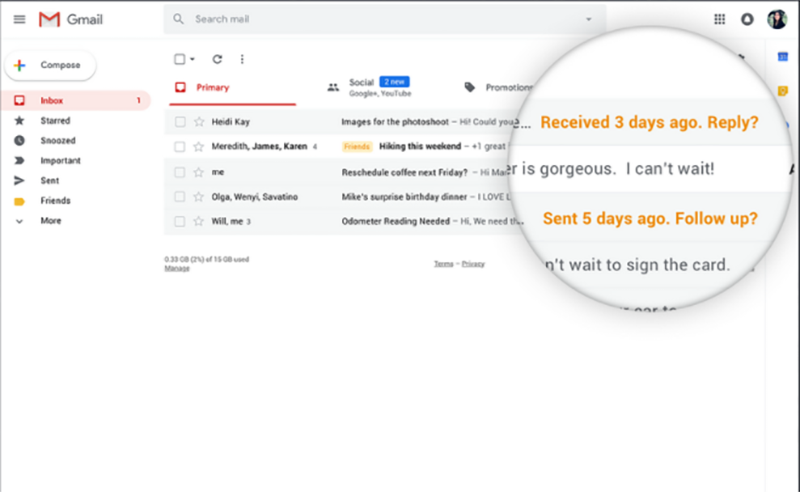Open the account profile avatar
This screenshot has width=800, height=492.
coord(777,19)
